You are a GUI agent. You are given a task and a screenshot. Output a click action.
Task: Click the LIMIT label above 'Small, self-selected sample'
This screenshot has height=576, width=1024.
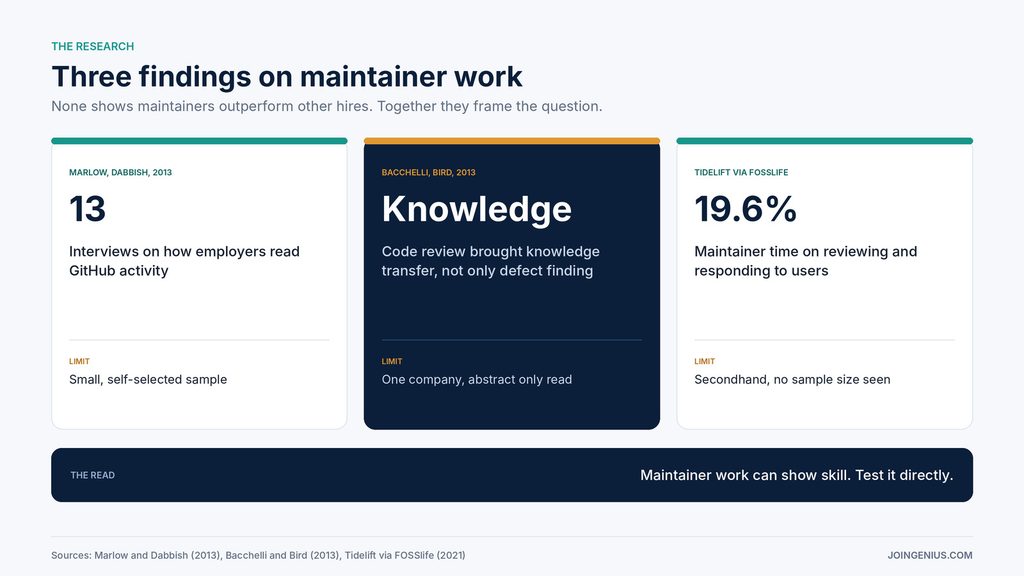point(79,361)
